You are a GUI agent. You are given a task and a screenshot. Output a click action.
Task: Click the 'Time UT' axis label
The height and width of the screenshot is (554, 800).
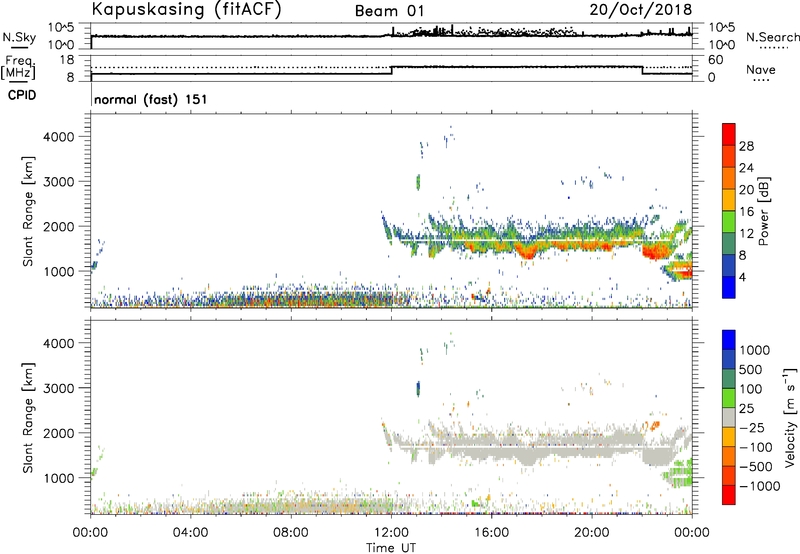tap(391, 547)
